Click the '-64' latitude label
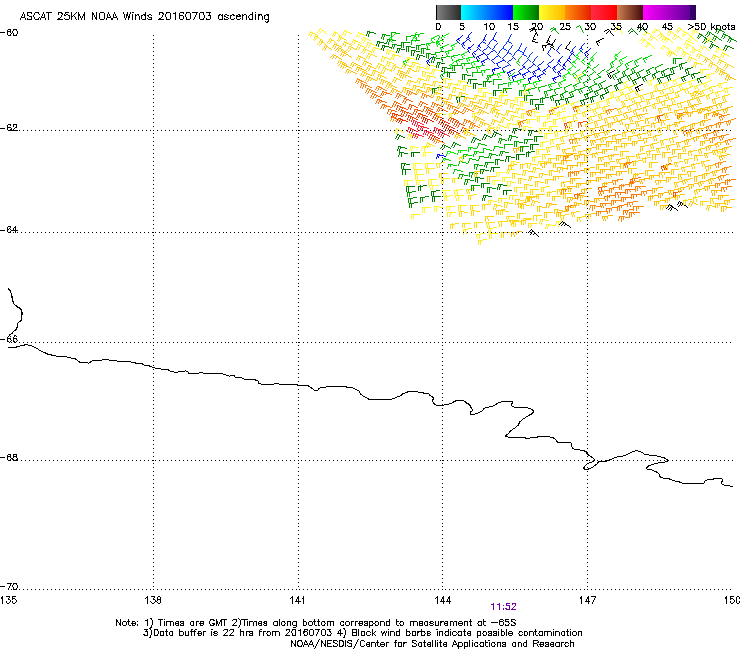 click(9, 230)
